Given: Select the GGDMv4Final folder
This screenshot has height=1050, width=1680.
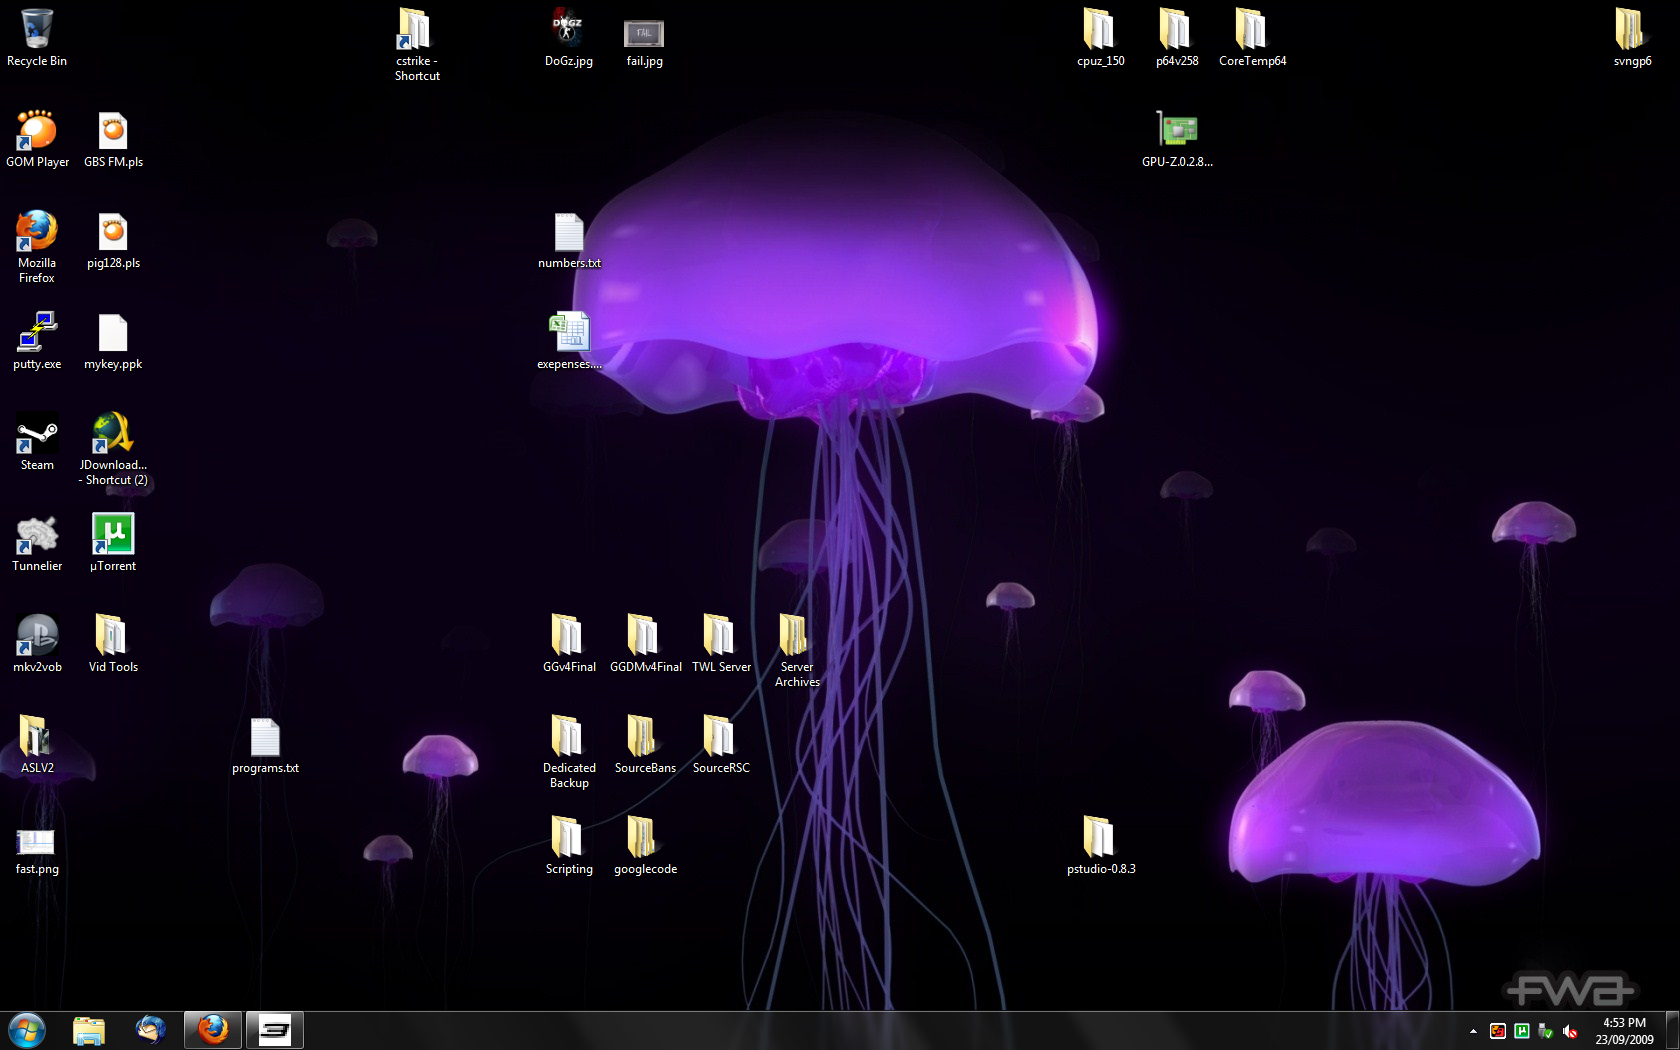Looking at the screenshot, I should pyautogui.click(x=645, y=644).
